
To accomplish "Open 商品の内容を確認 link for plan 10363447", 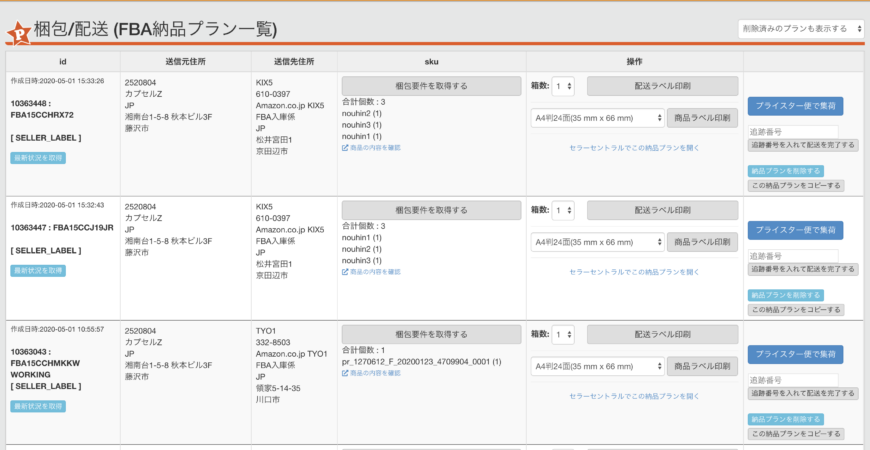I will [x=371, y=272].
